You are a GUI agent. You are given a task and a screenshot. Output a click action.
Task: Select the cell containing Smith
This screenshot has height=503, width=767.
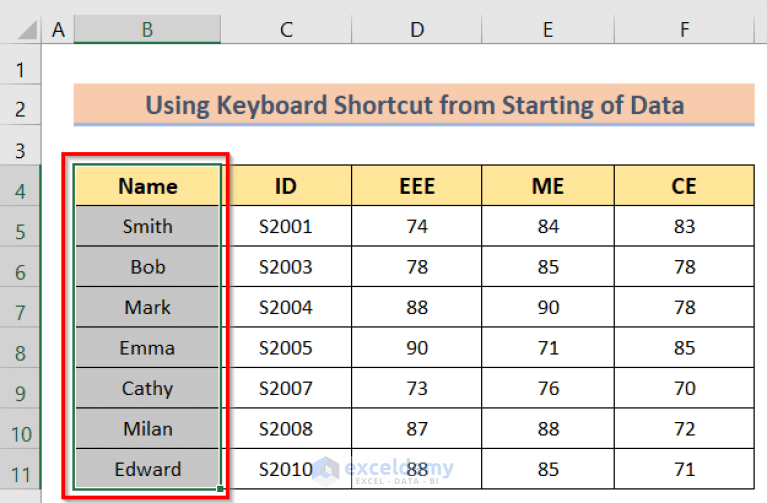(147, 226)
